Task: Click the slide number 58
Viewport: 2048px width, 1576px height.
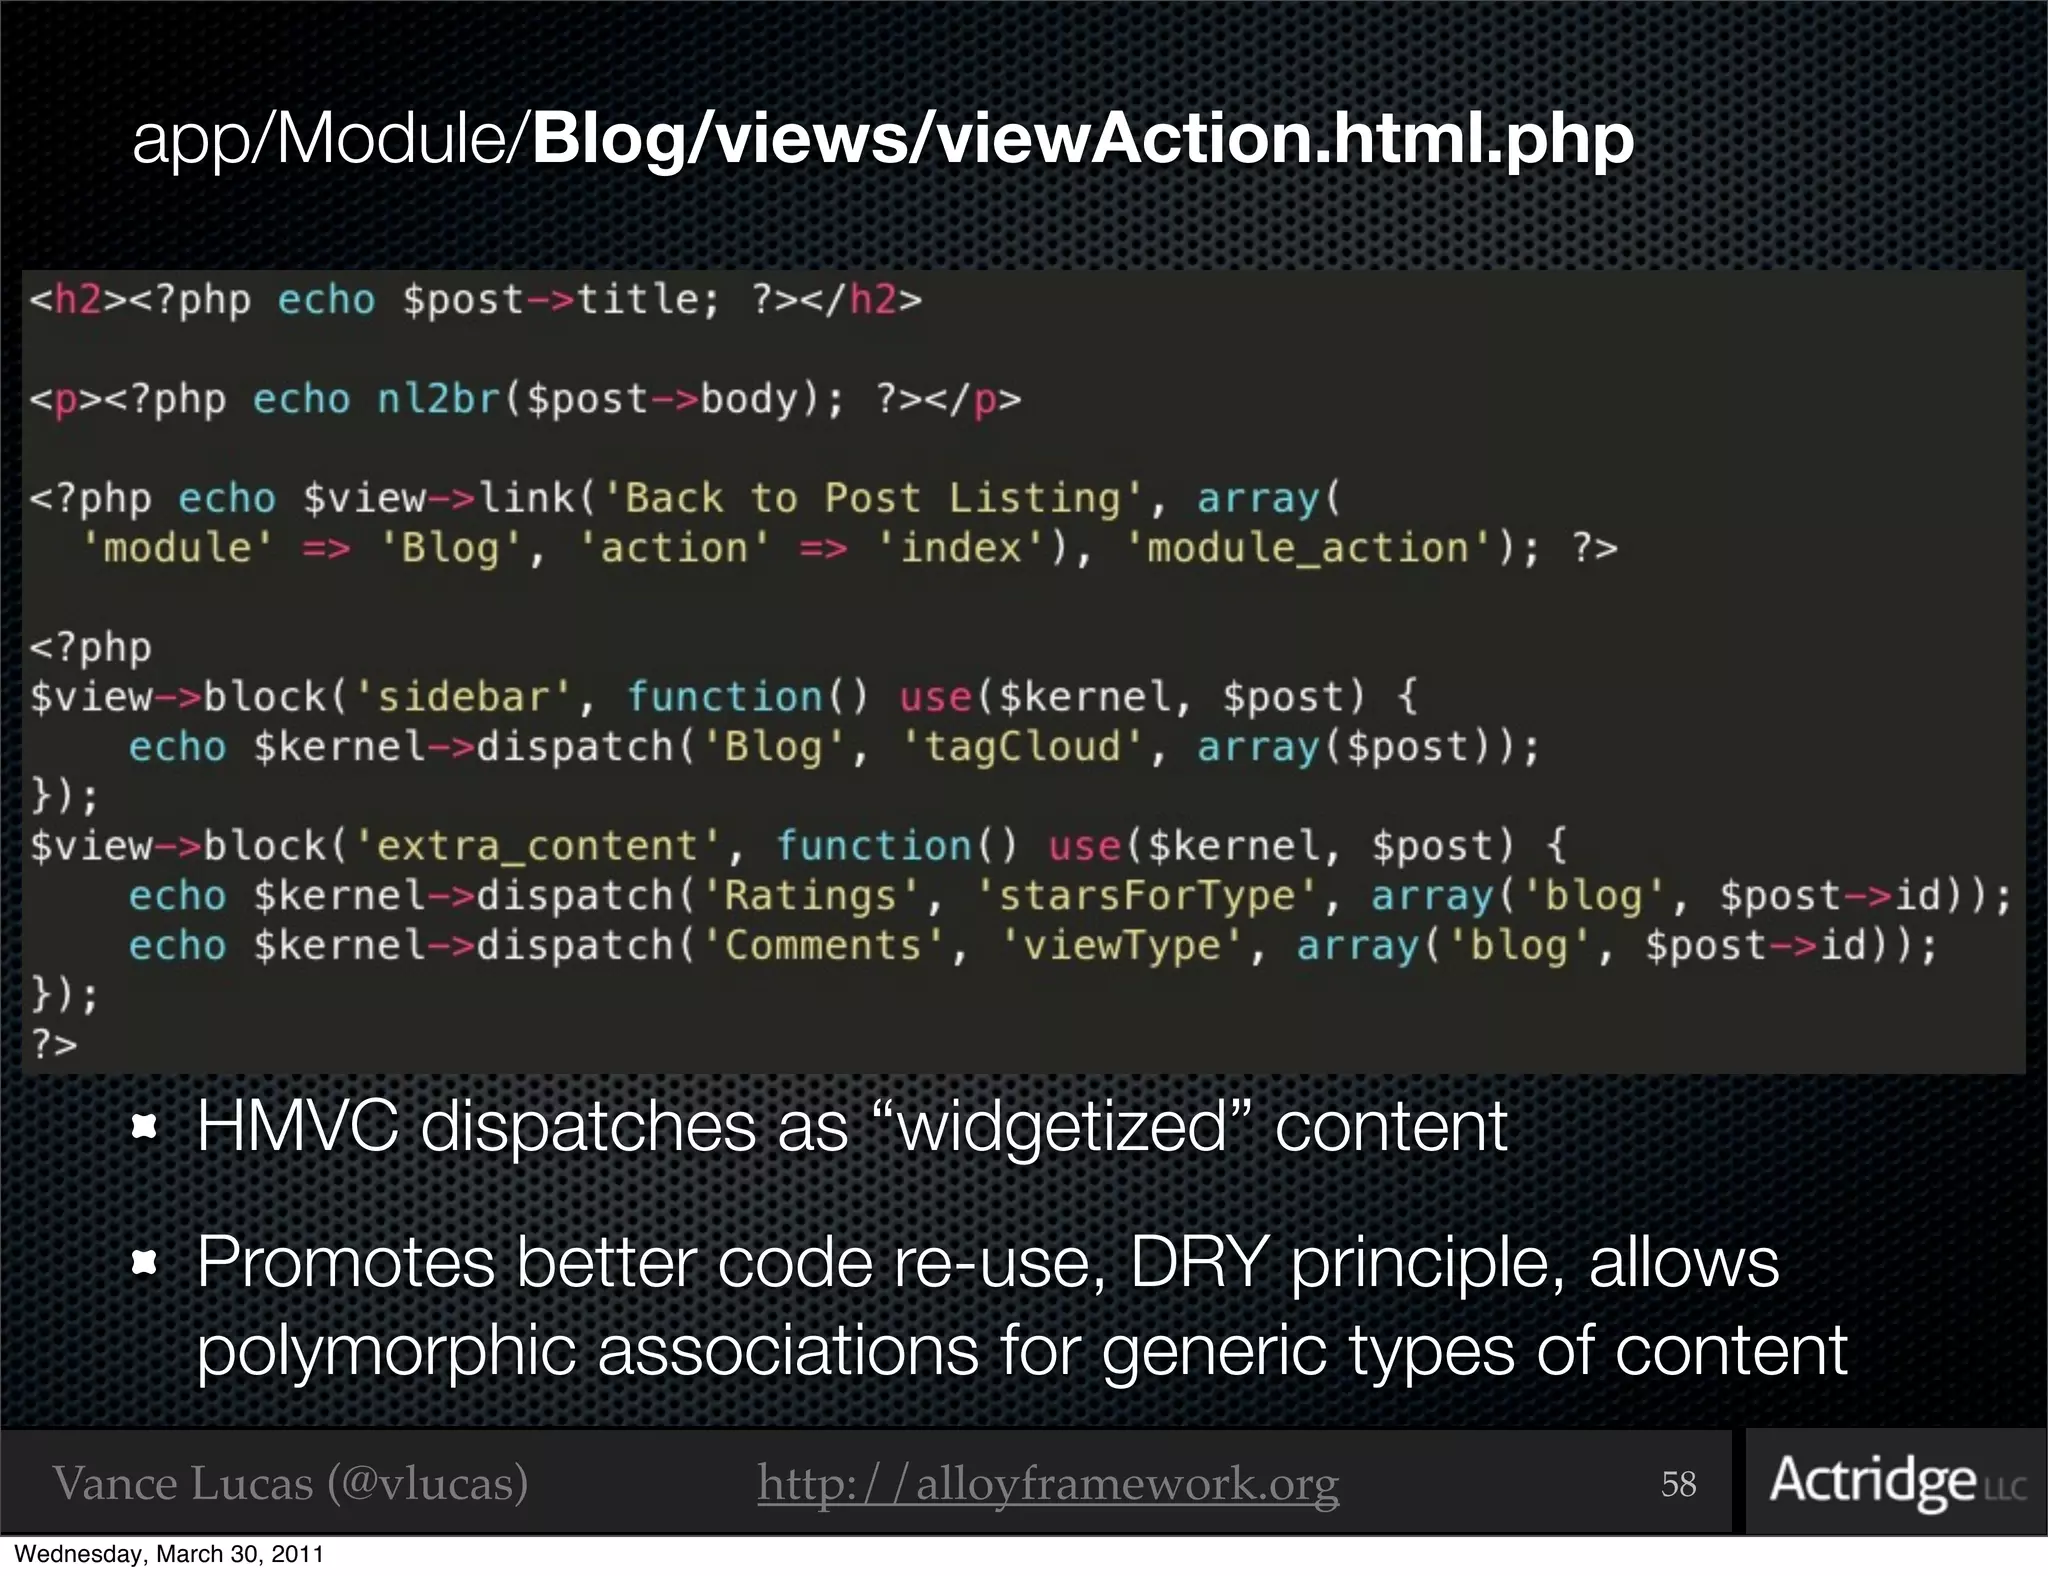Action: point(1678,1484)
